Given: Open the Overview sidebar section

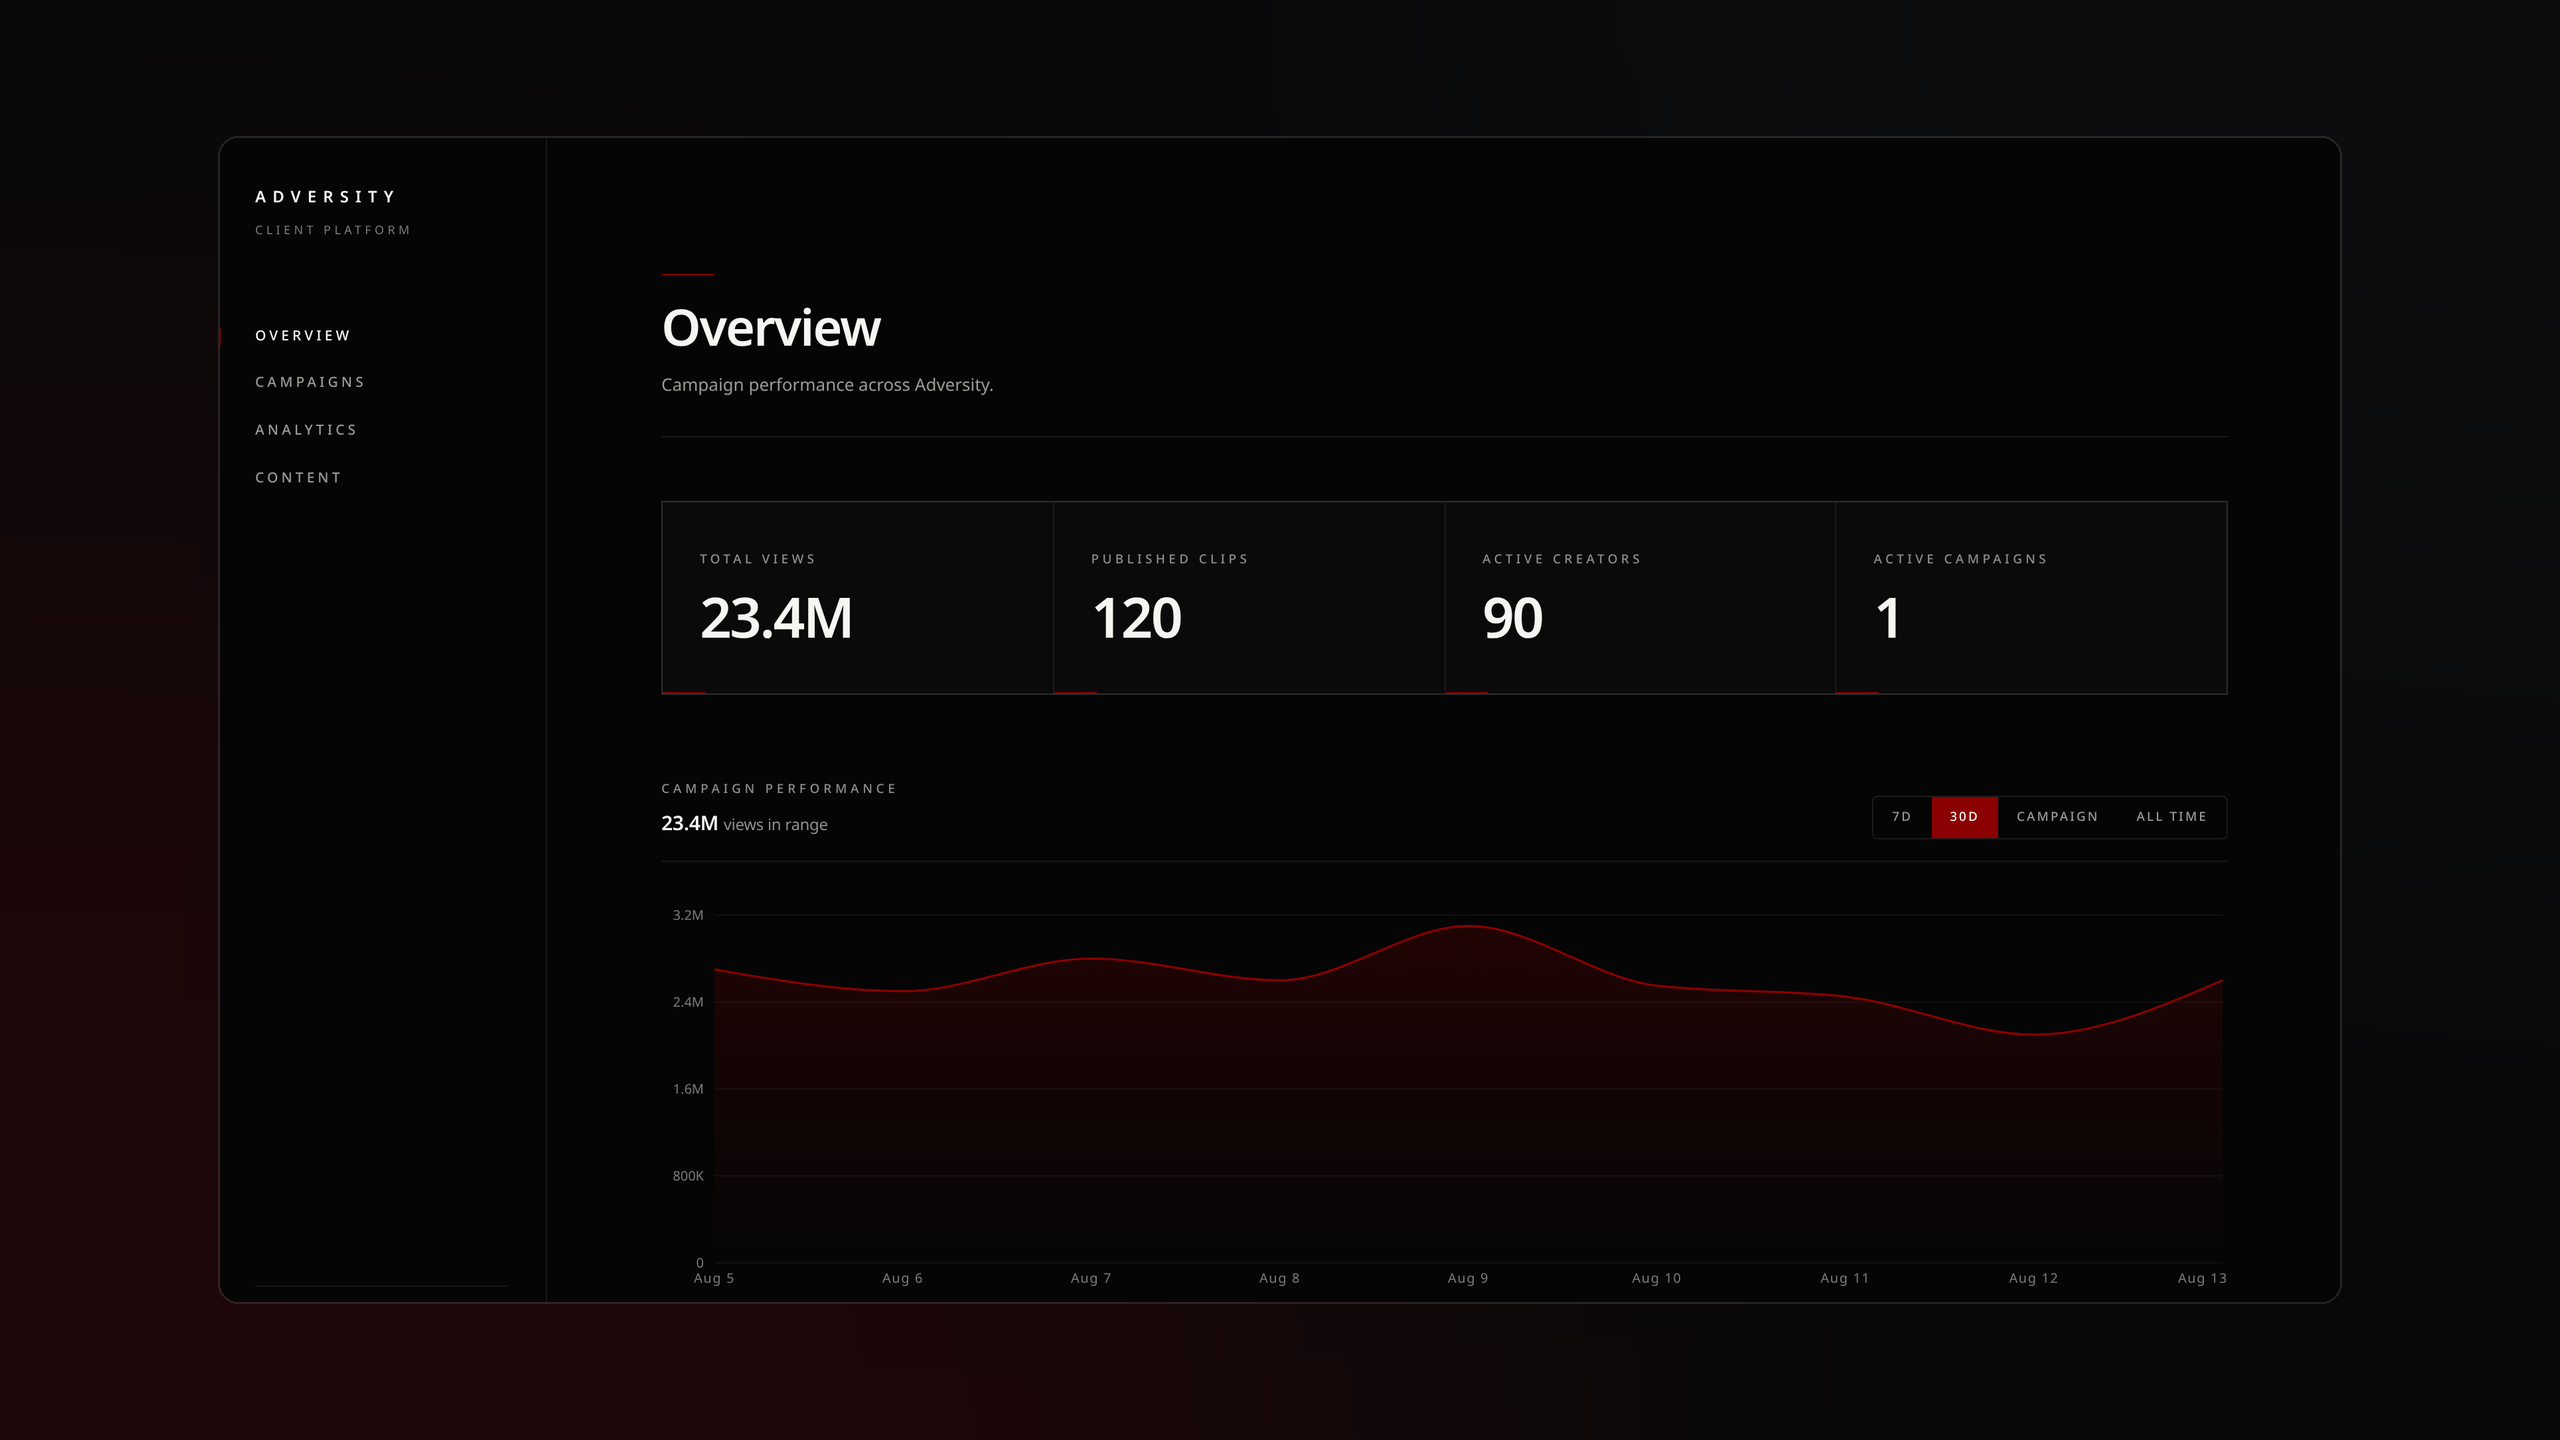Looking at the screenshot, I should tap(303, 335).
